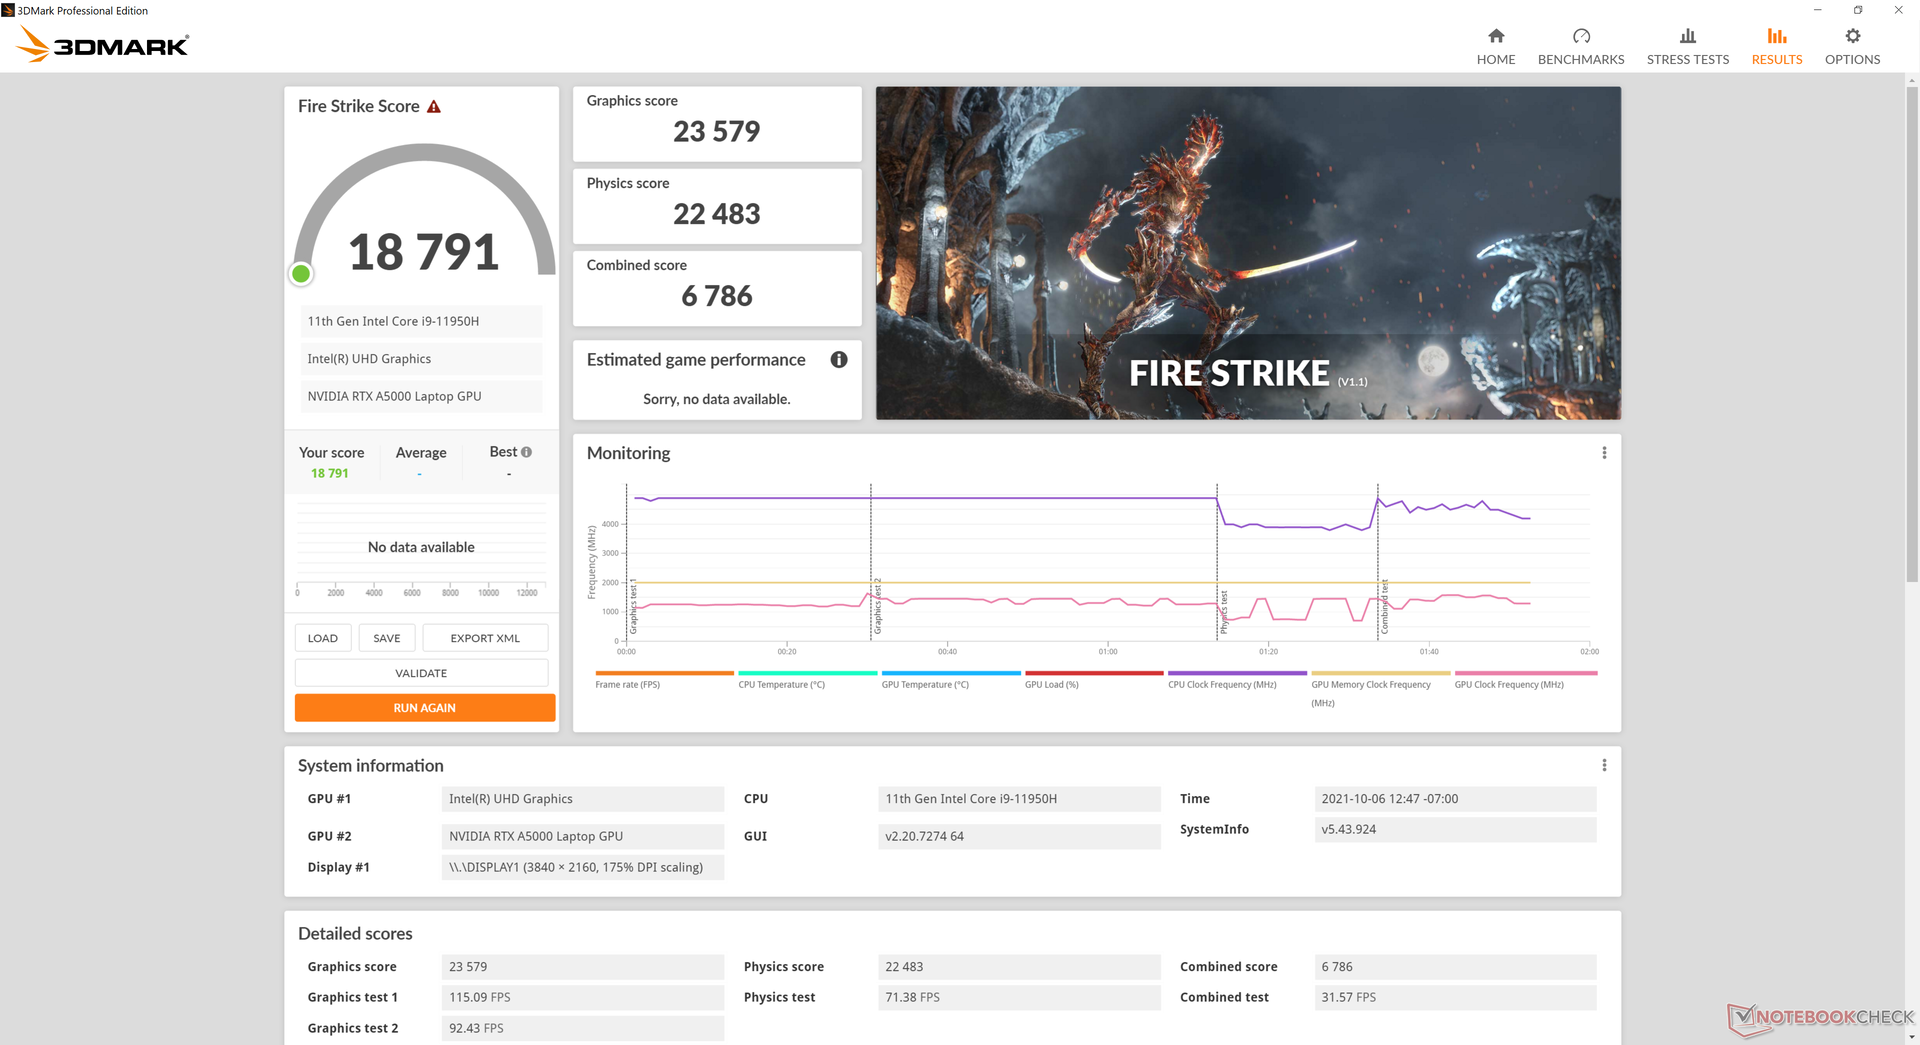Click the Graphics score card

coord(717,124)
